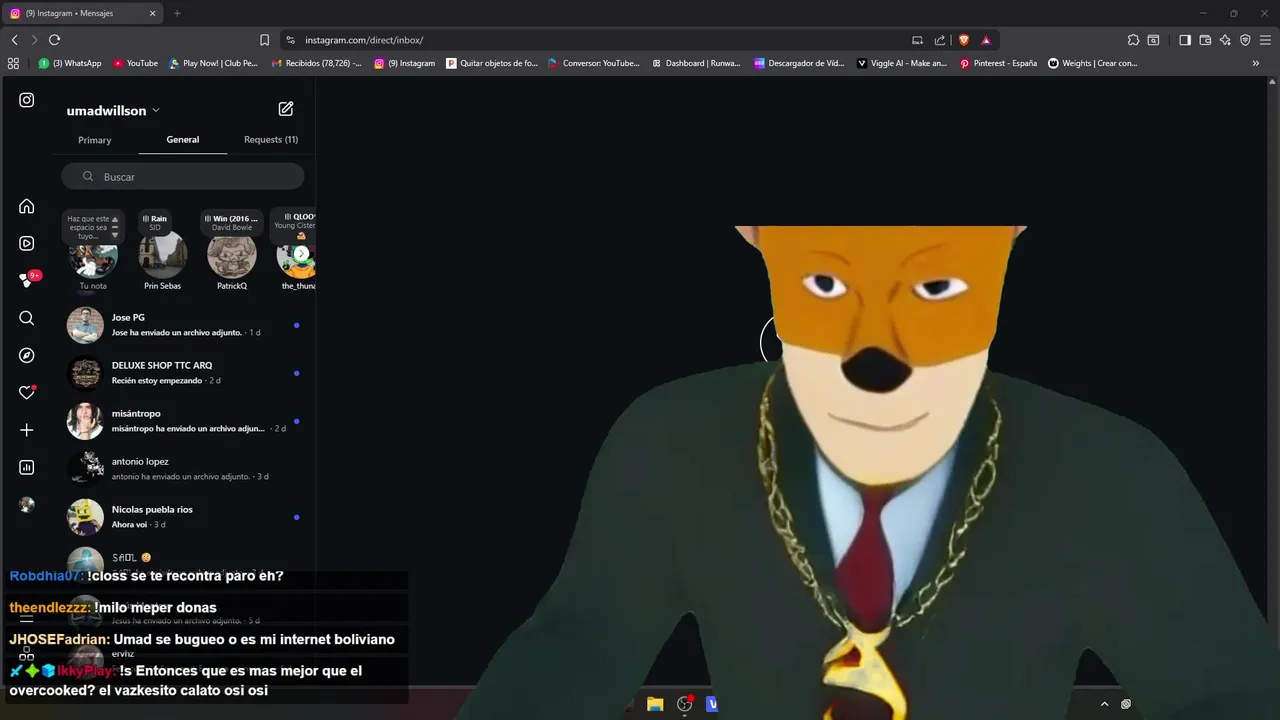Open Viggle AI bookmark

pyautogui.click(x=902, y=63)
